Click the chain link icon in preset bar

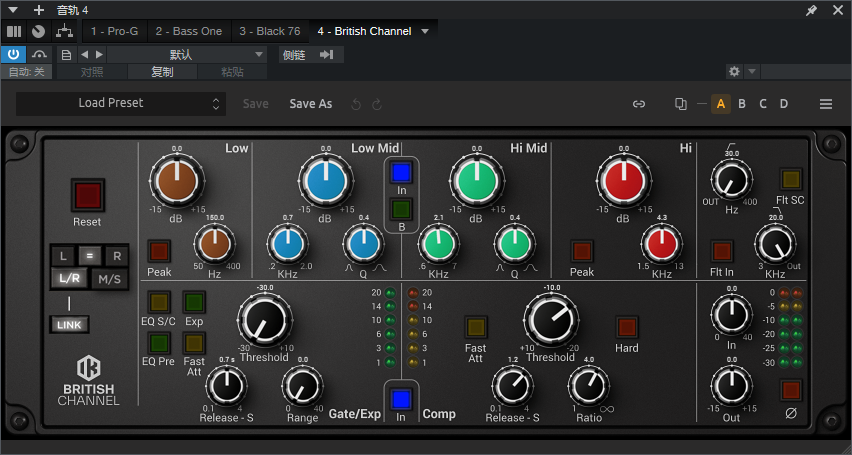(x=639, y=104)
